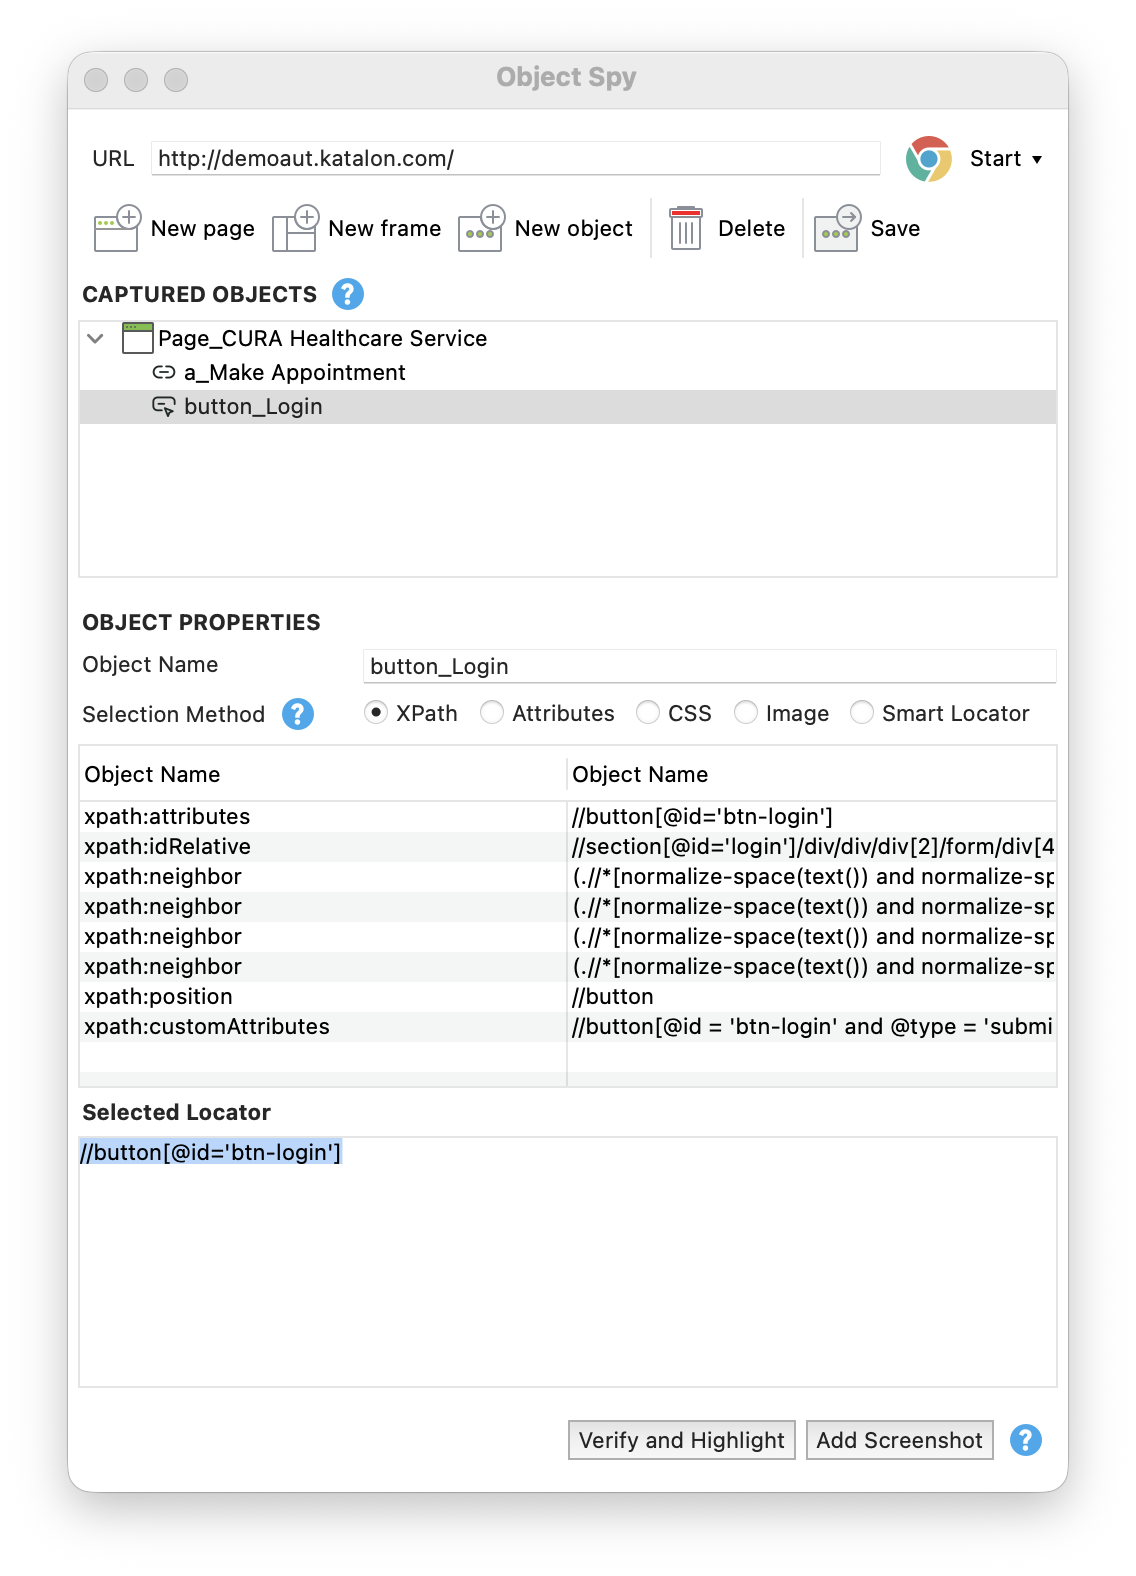Click the bottom-right help icon

pos(1026,1440)
